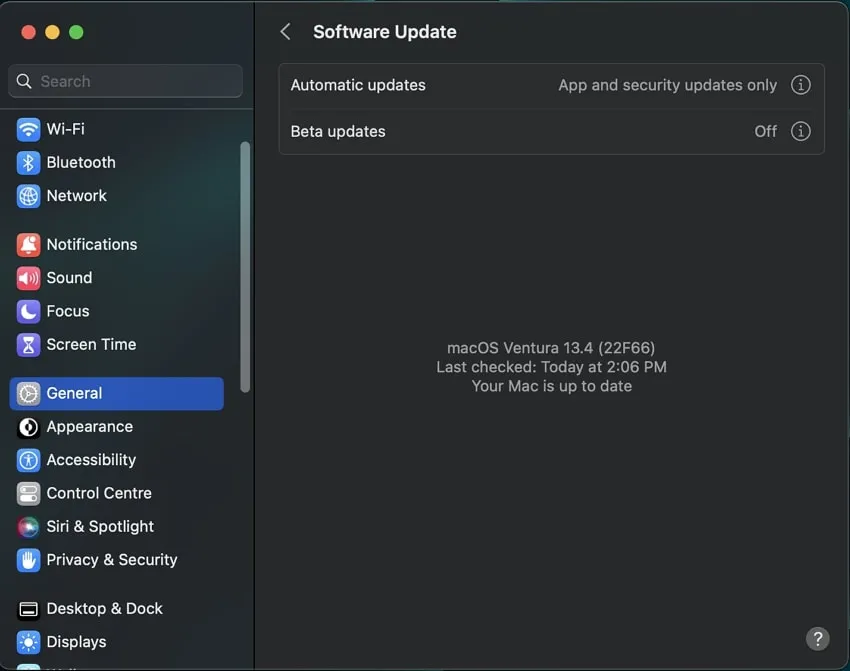Screen dimensions: 850x671
Task: Open Appearance settings
Action: point(89,426)
